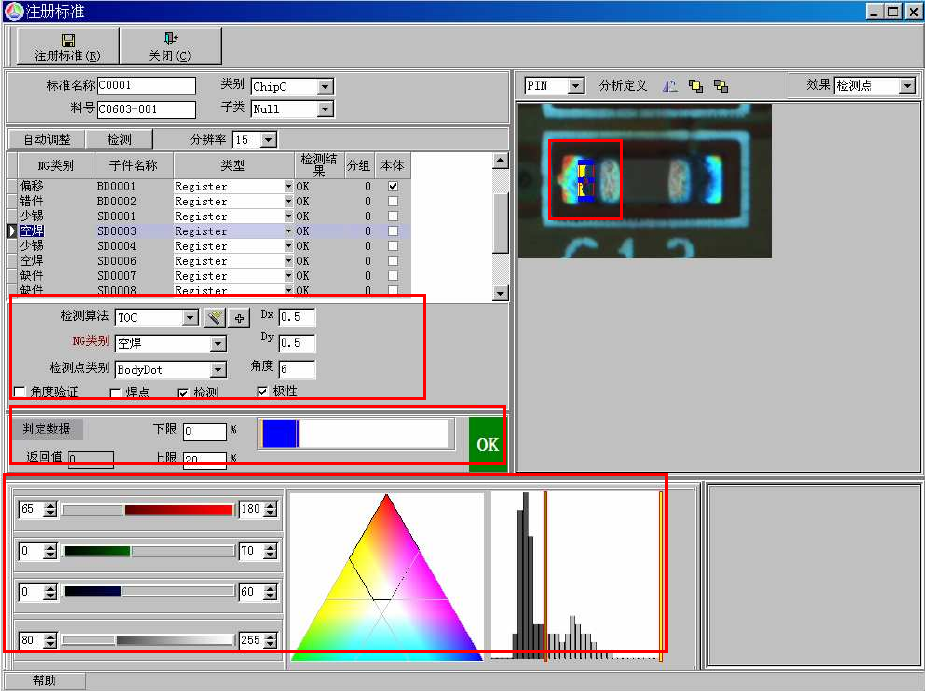
Task: Click the 判定数据 button
Action: (x=47, y=428)
